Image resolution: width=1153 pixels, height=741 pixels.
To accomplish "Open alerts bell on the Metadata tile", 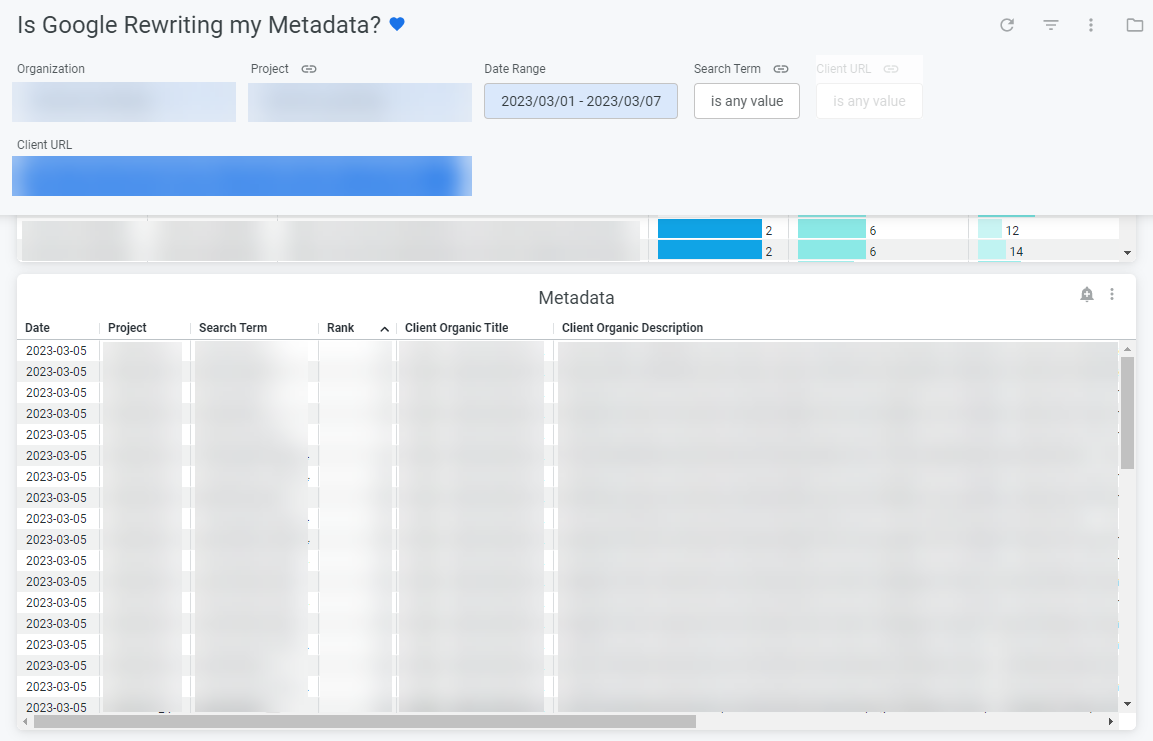I will tap(1087, 294).
